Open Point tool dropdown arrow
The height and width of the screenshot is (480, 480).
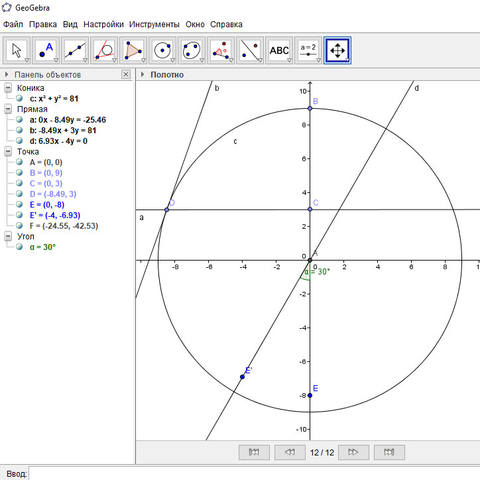point(56,60)
